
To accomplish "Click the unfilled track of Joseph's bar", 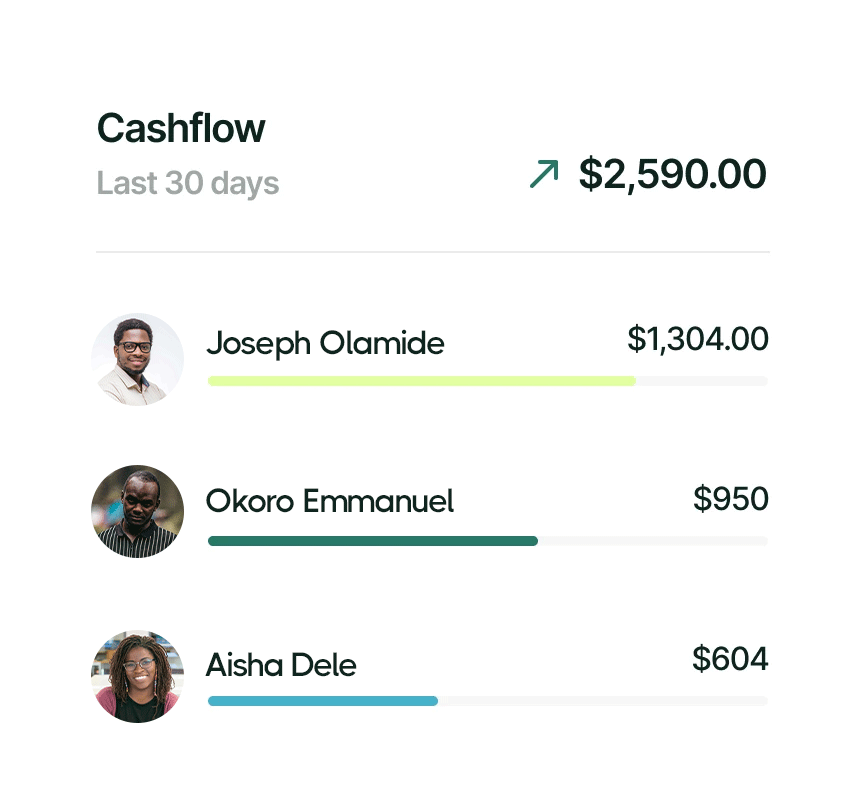I will pos(702,381).
